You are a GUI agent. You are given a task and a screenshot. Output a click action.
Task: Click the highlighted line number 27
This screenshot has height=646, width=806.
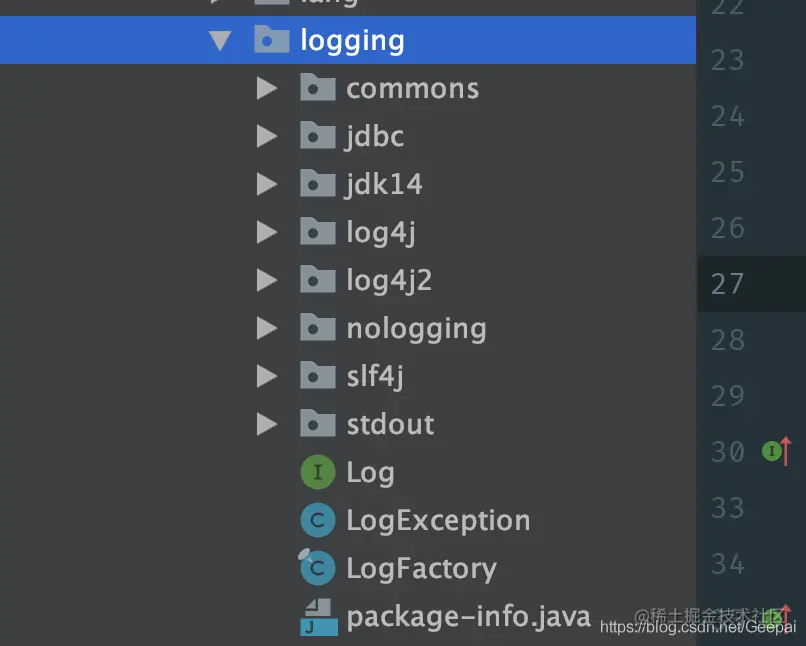pyautogui.click(x=727, y=284)
